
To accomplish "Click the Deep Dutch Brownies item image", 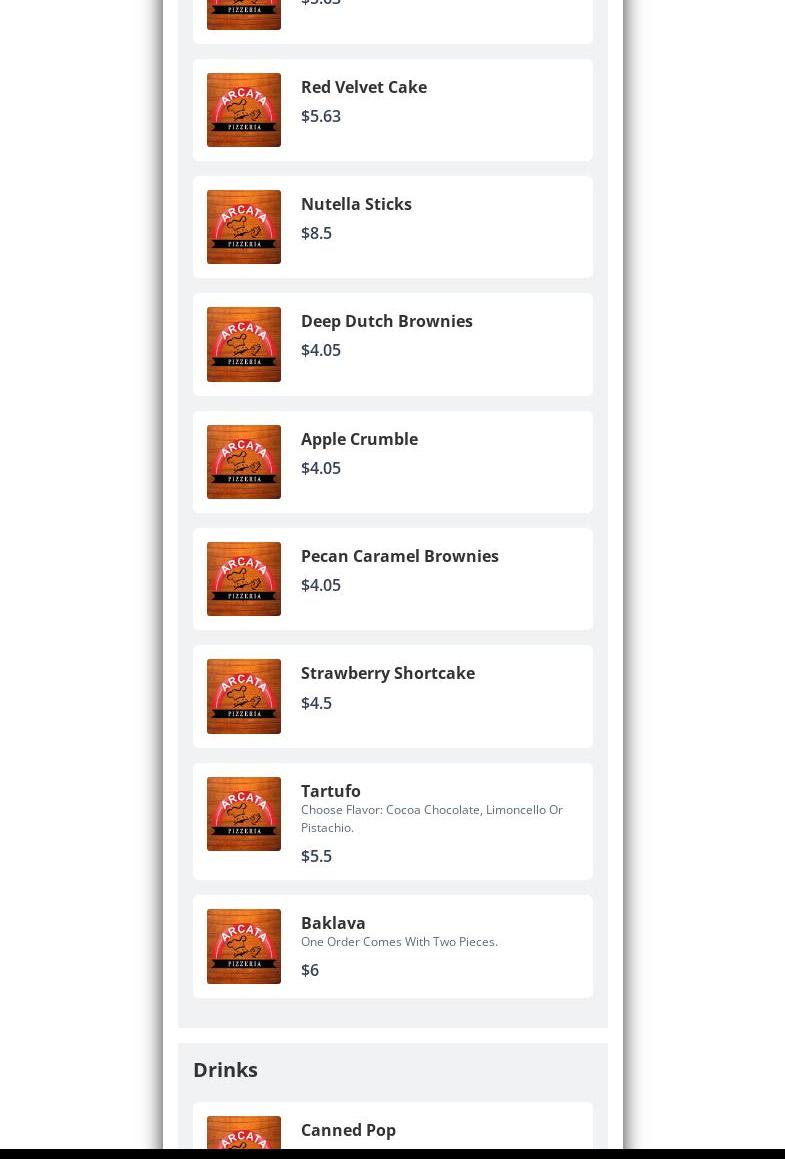I will click(244, 344).
